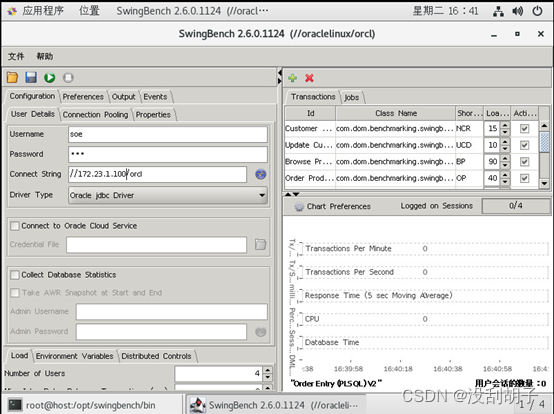This screenshot has height=414, width=554.
Task: Switch to SwingBench taskbar entry
Action: point(276,405)
